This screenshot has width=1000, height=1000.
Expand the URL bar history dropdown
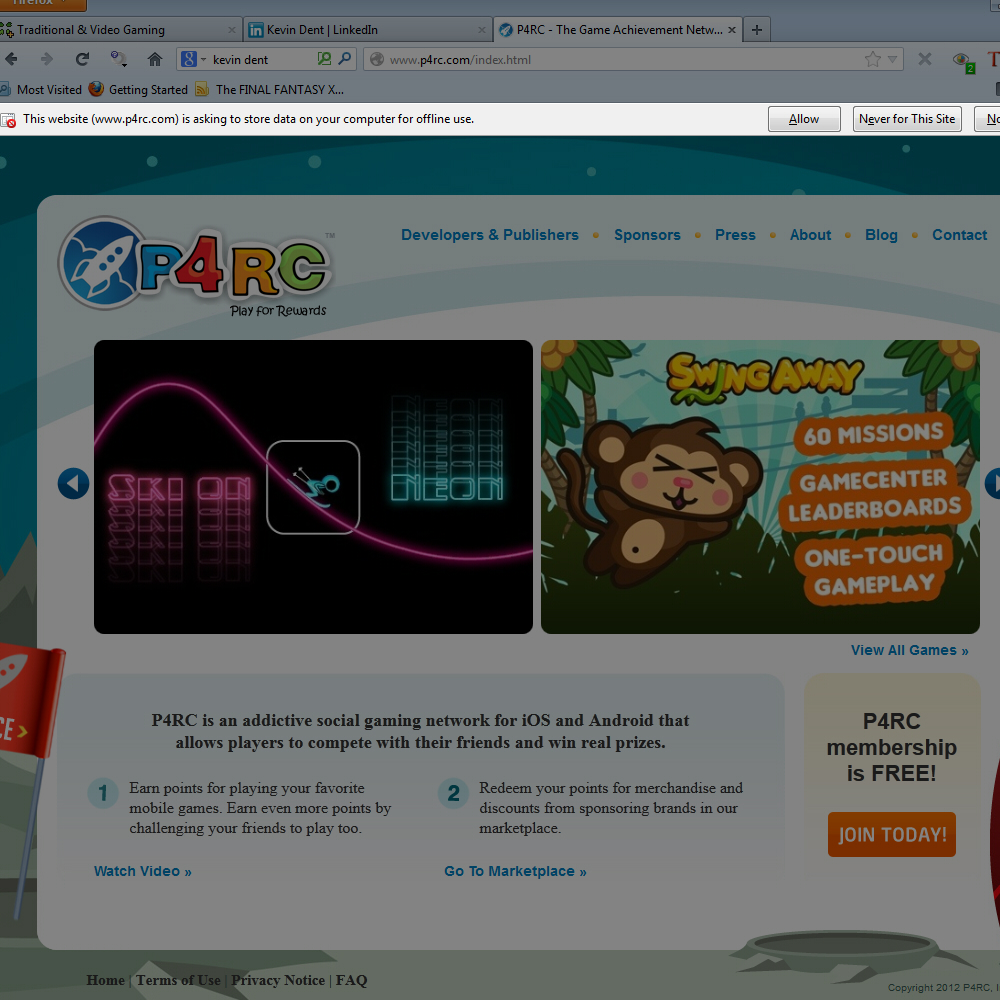(893, 59)
